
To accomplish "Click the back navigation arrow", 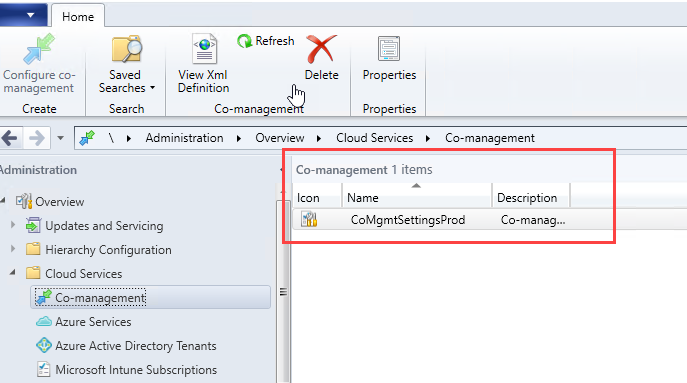I will [x=10, y=138].
